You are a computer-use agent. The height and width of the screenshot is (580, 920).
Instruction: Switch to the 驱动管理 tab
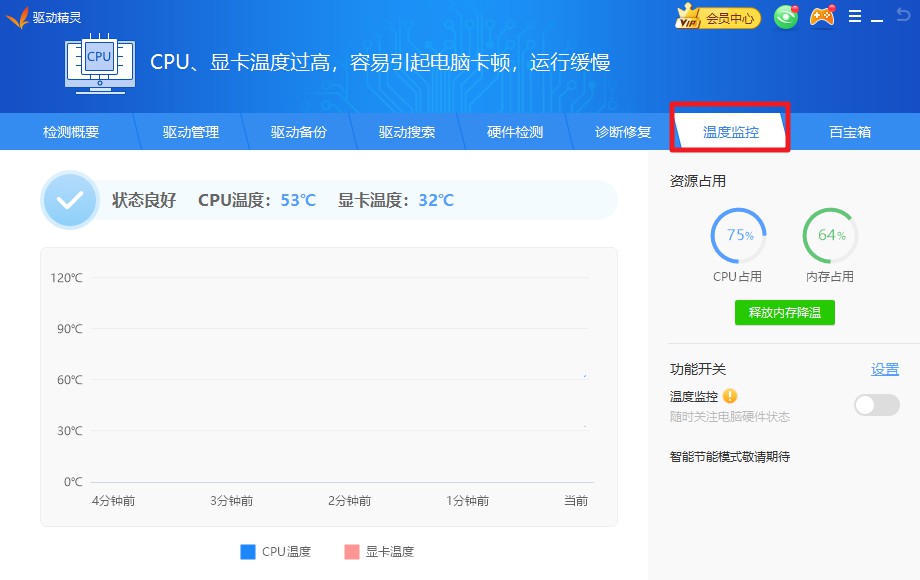coord(191,132)
